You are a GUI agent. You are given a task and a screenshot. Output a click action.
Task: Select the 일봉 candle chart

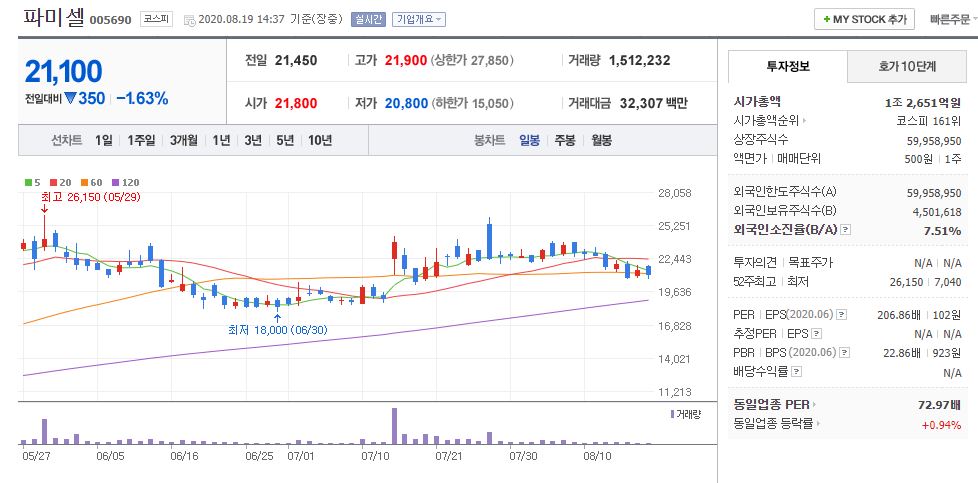(530, 140)
